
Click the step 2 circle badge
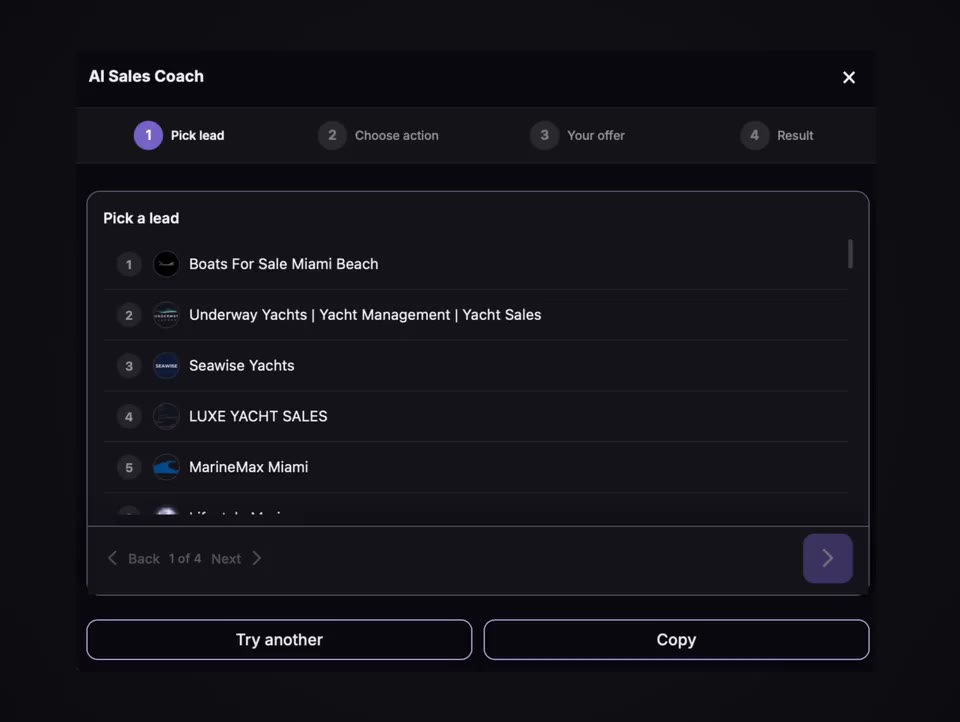tap(332, 135)
